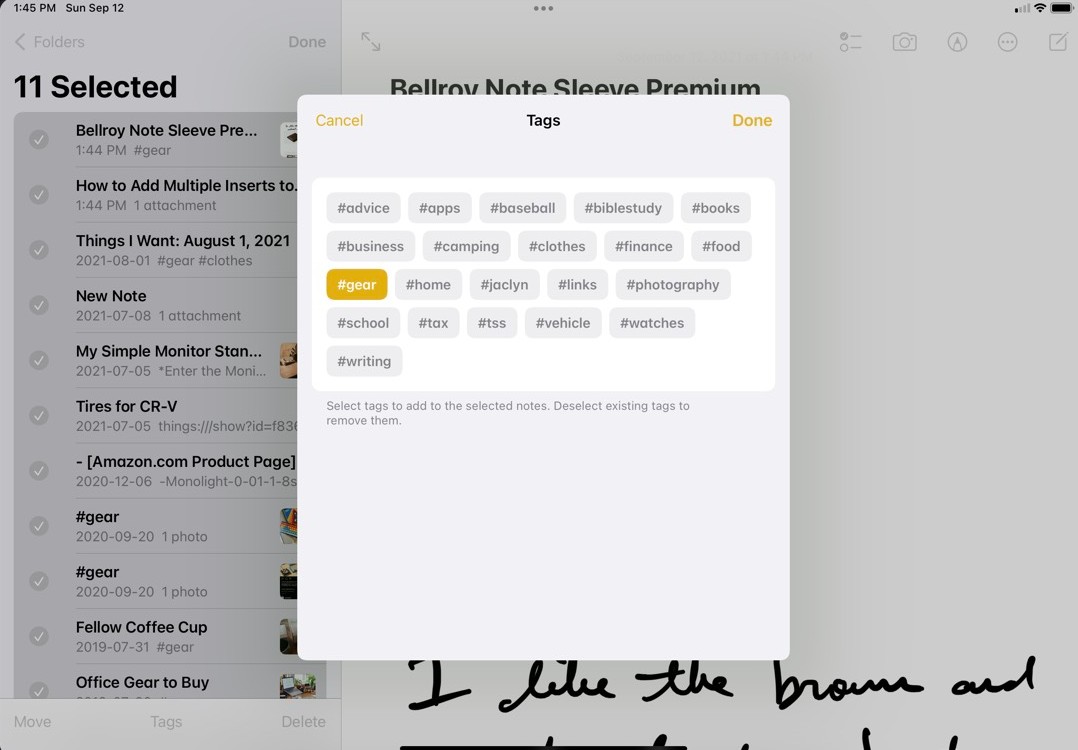This screenshot has height=750, width=1078.
Task: Tap the back chevron next to Folders
Action: coord(22,42)
